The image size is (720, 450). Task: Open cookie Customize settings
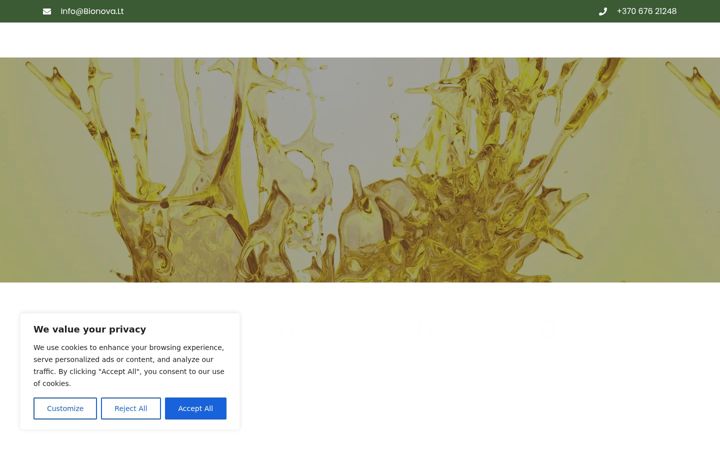tap(65, 408)
